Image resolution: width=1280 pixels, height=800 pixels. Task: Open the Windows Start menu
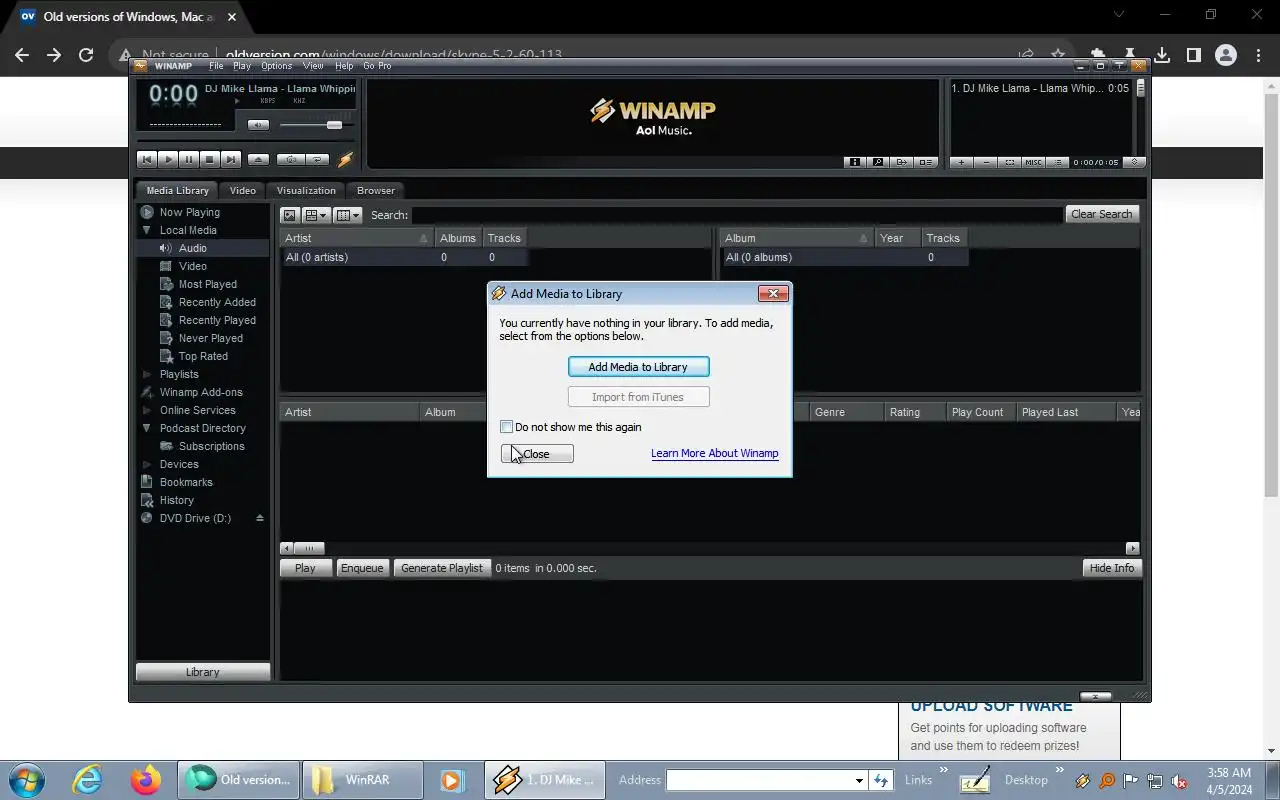click(26, 780)
